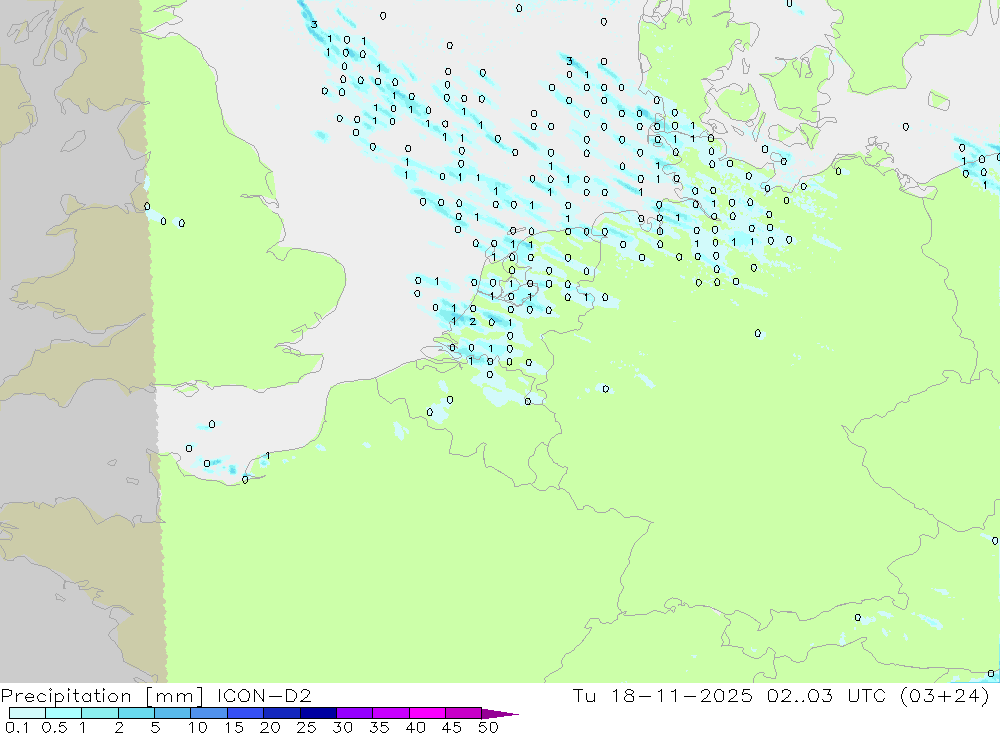Viewport: 1000px width, 733px height.
Task: Click the 'ICON-D2' model label
Action: 264,695
